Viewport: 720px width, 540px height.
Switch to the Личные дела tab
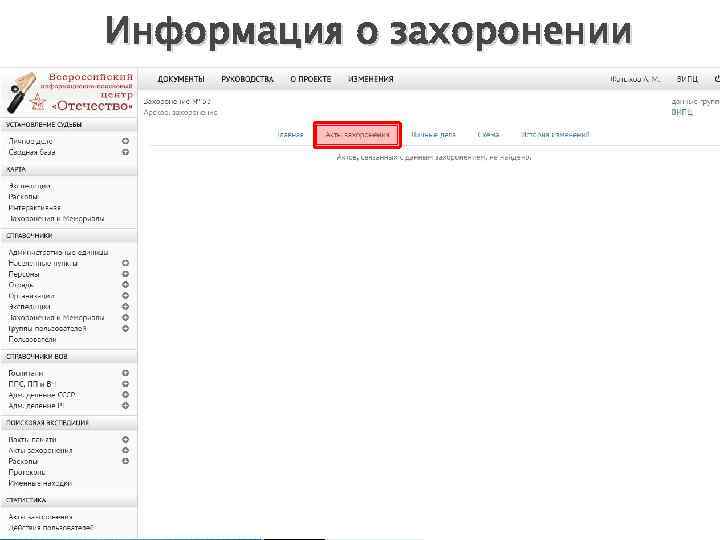click(x=433, y=135)
